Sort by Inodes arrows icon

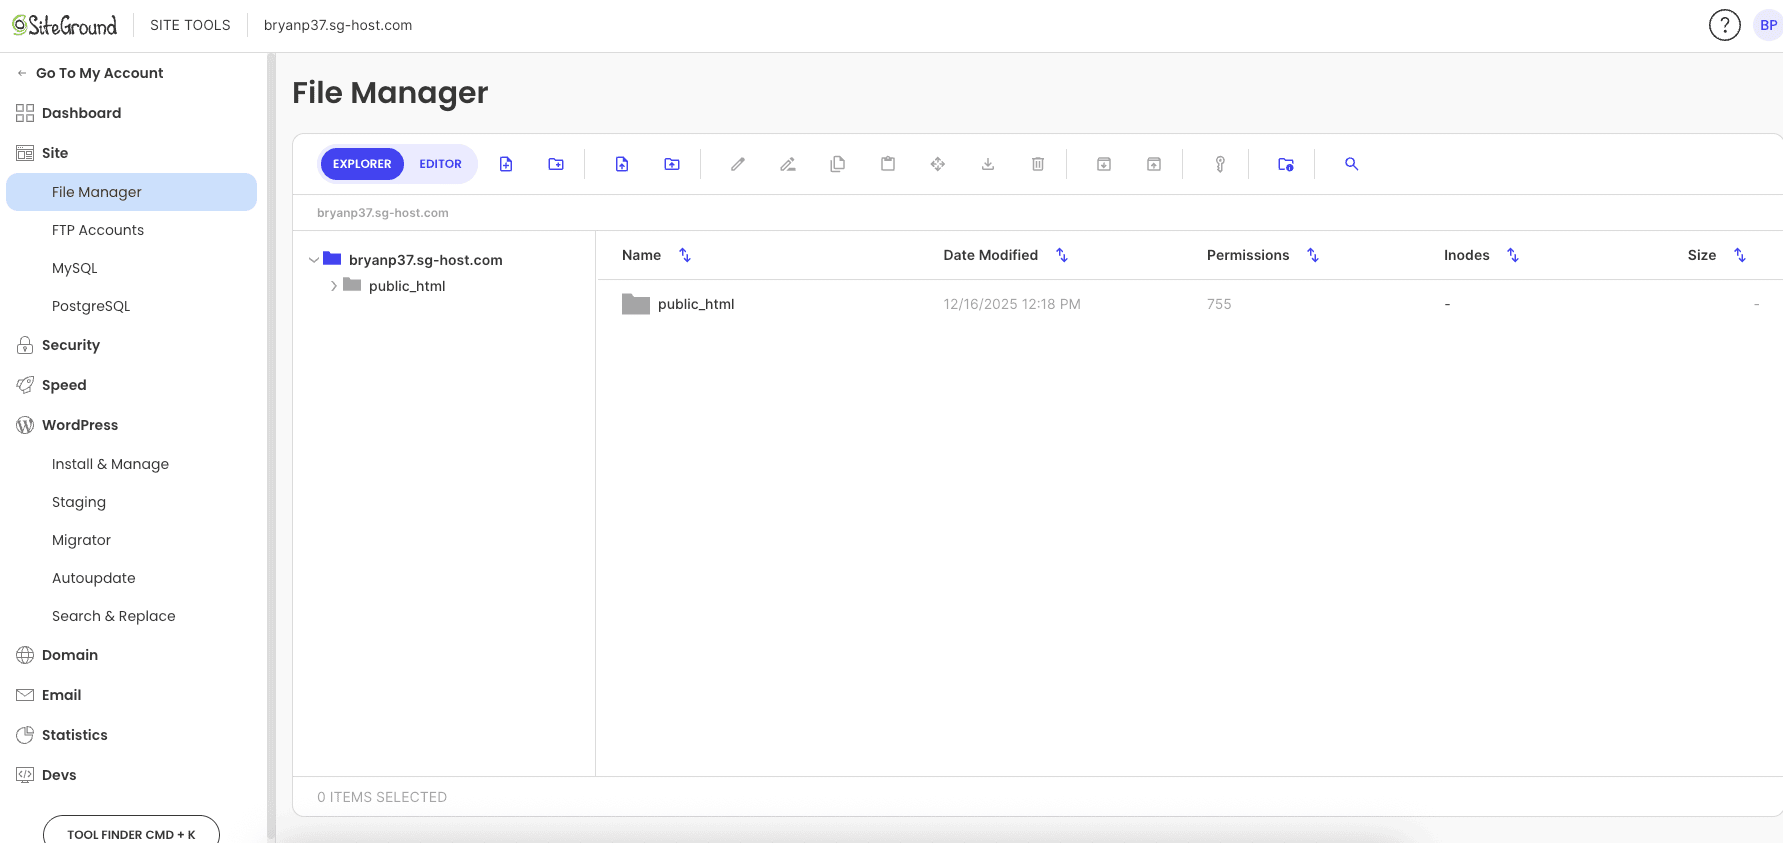point(1513,255)
